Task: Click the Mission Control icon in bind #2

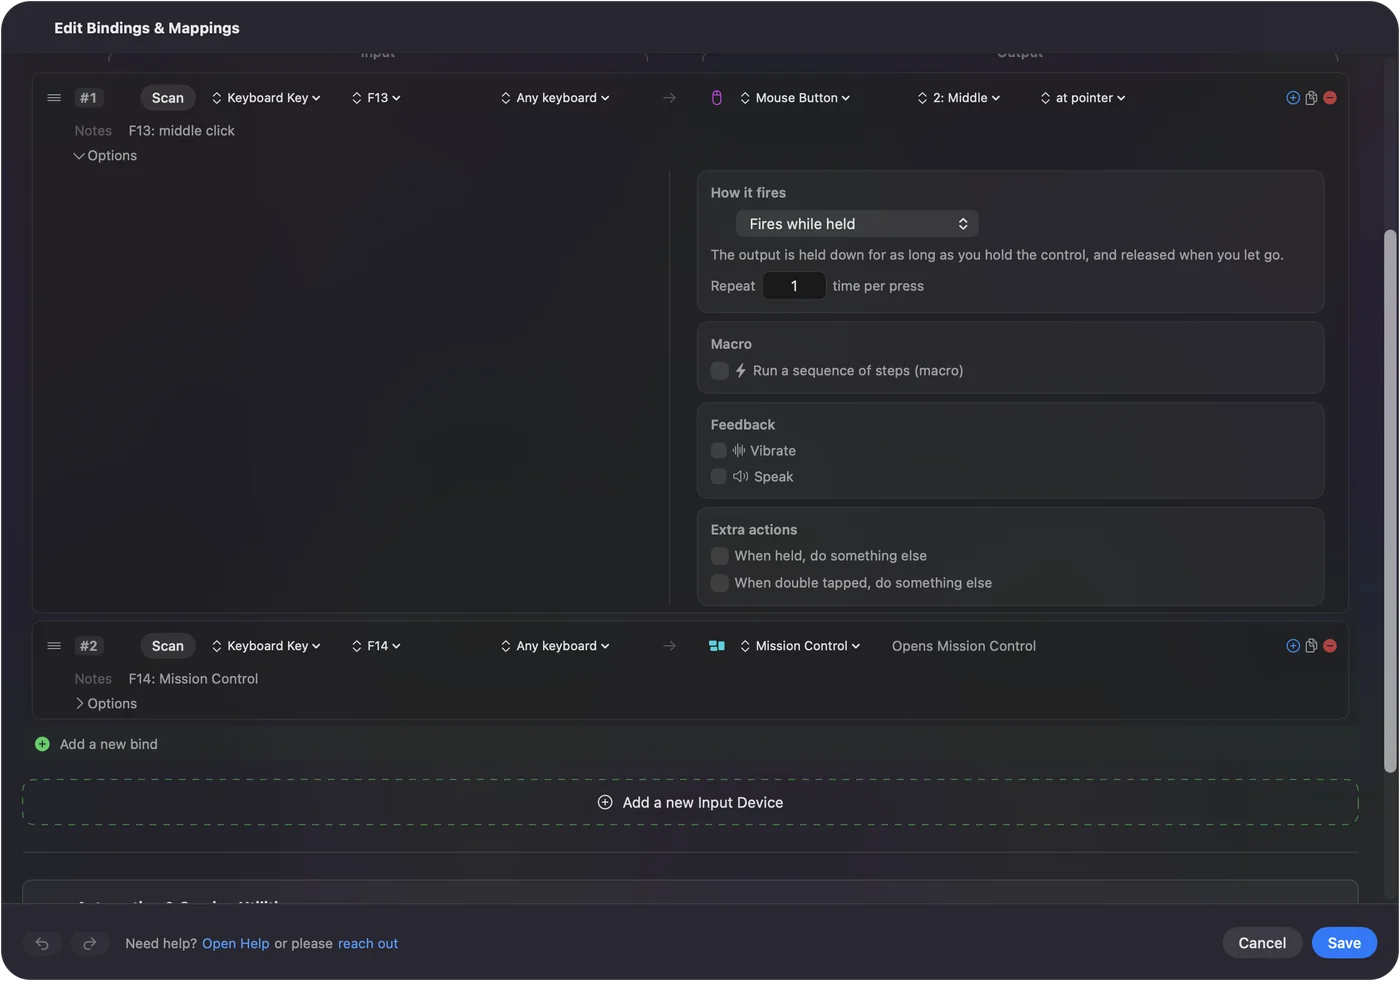Action: 716,646
